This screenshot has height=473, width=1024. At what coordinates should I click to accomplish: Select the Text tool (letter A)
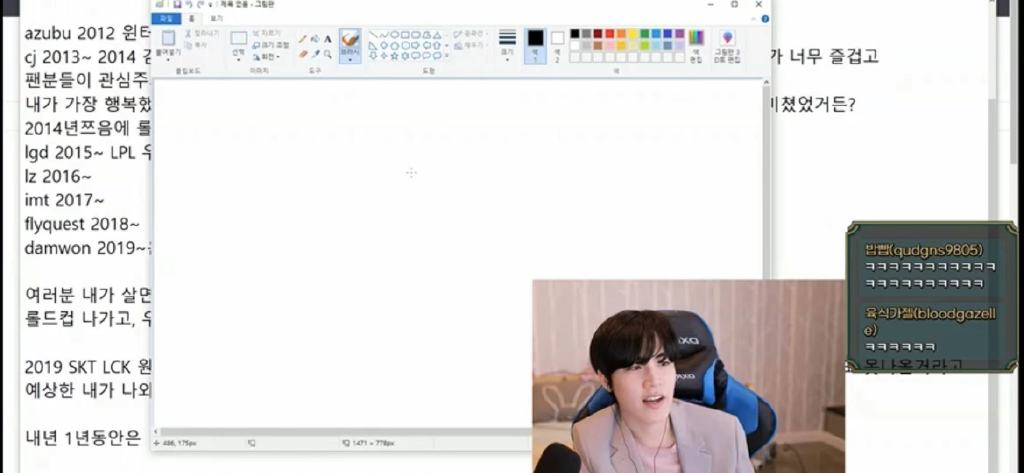coord(327,39)
